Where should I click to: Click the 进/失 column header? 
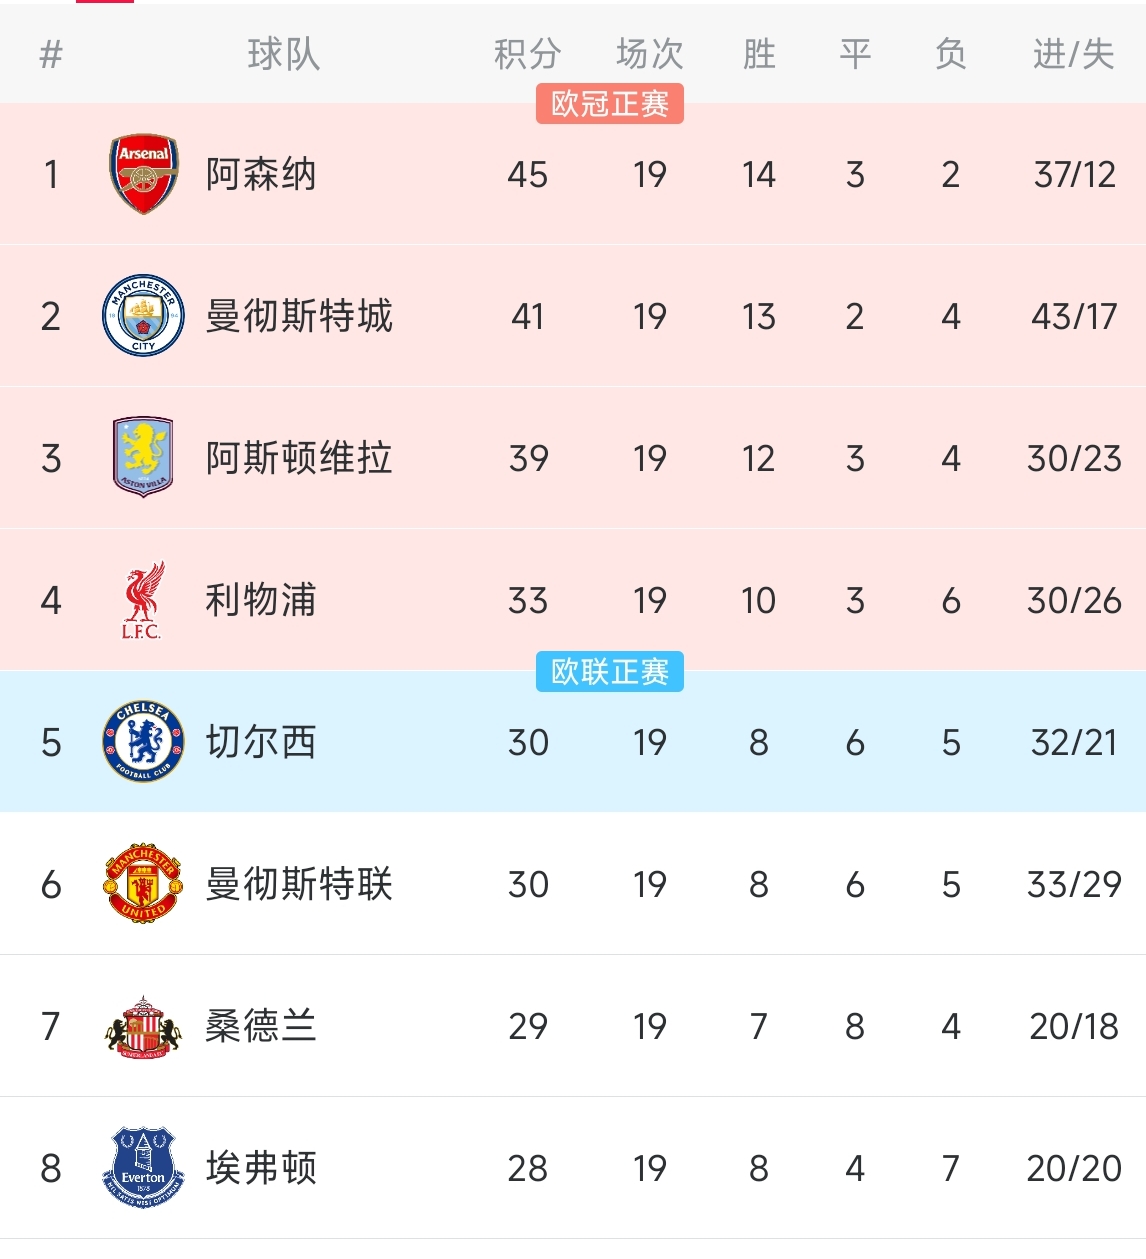[x=1073, y=54]
